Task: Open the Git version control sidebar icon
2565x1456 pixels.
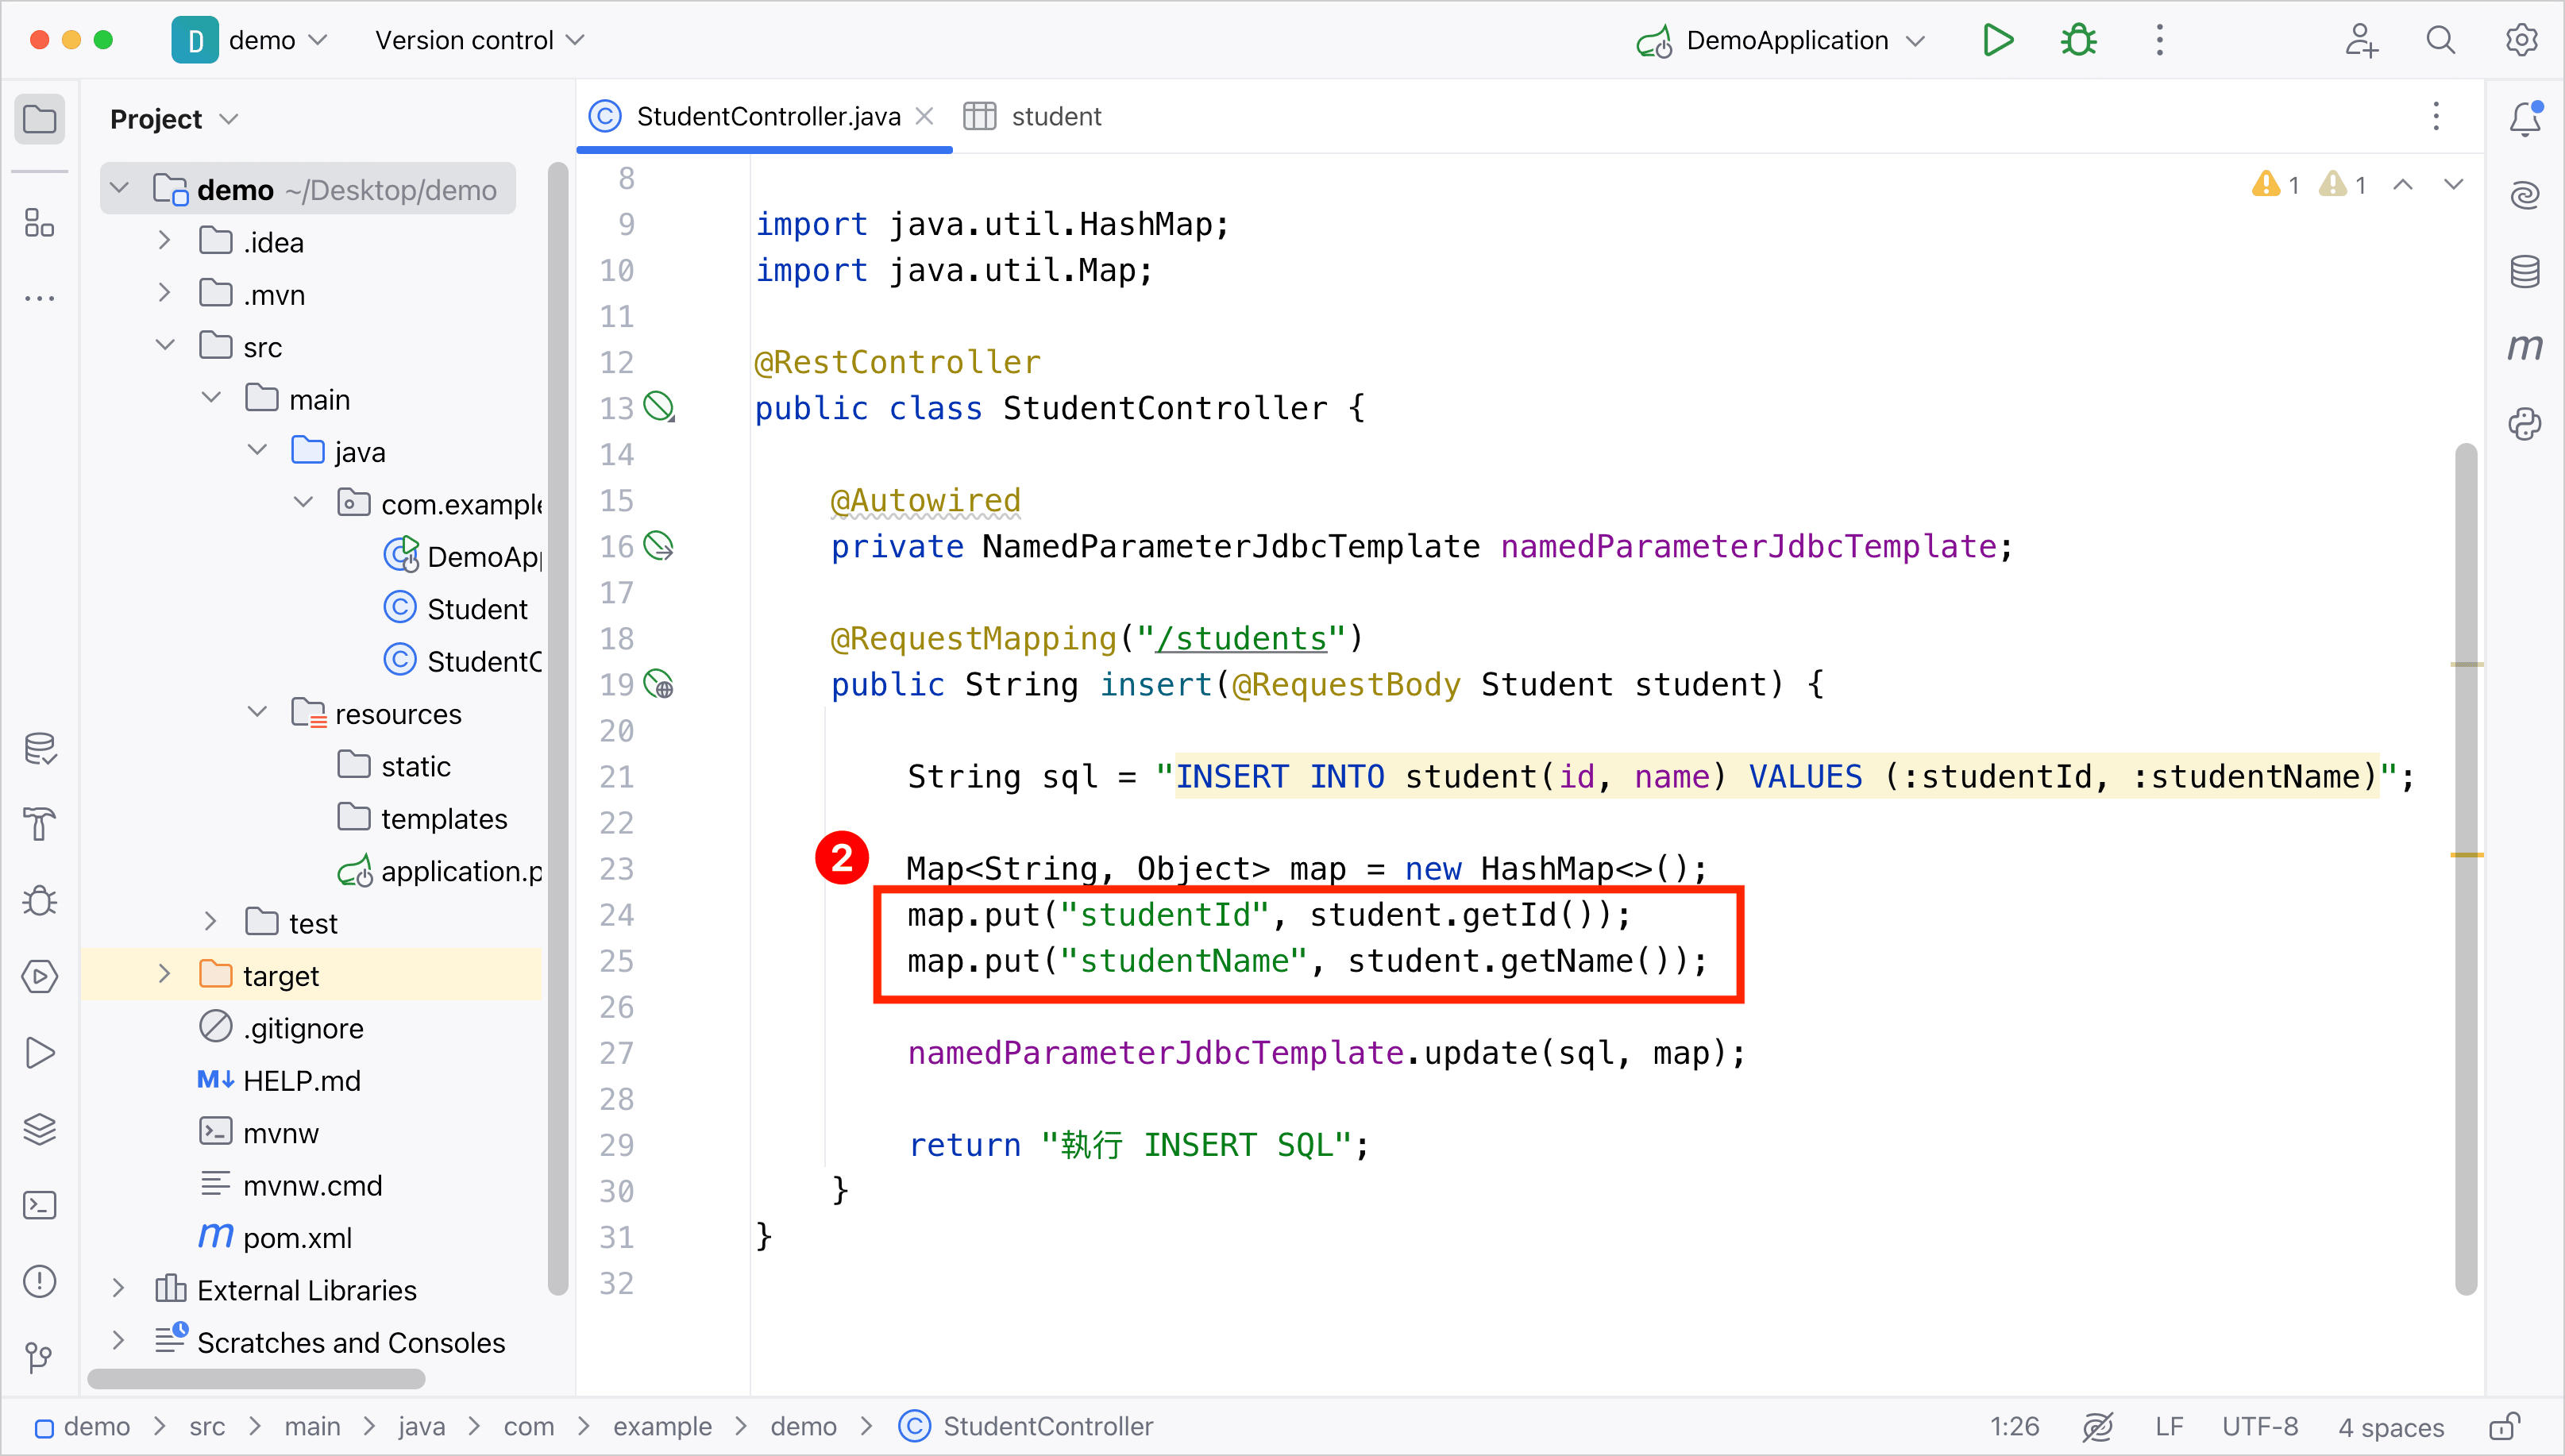Action: pos(40,1357)
